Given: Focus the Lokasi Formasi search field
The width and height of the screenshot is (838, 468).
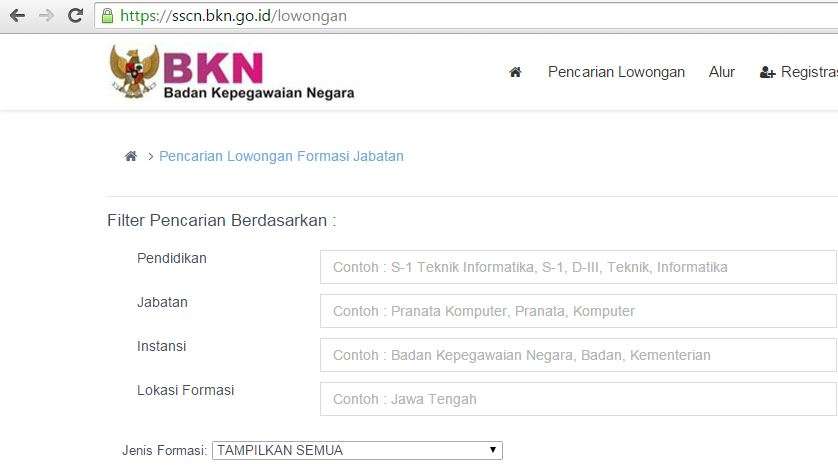Looking at the screenshot, I should [578, 399].
